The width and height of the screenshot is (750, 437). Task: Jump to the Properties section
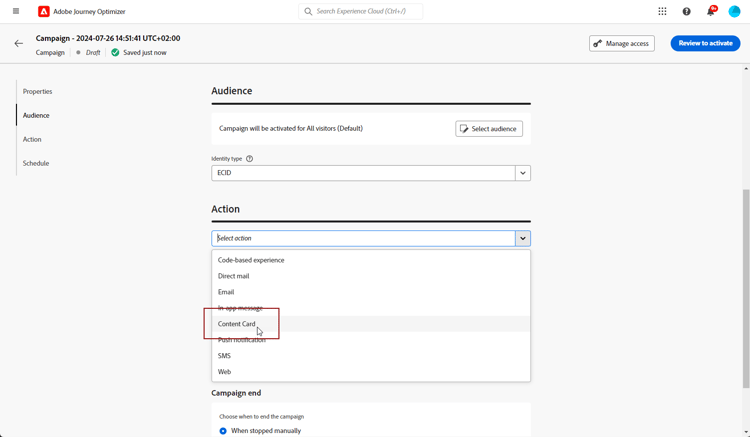[38, 91]
